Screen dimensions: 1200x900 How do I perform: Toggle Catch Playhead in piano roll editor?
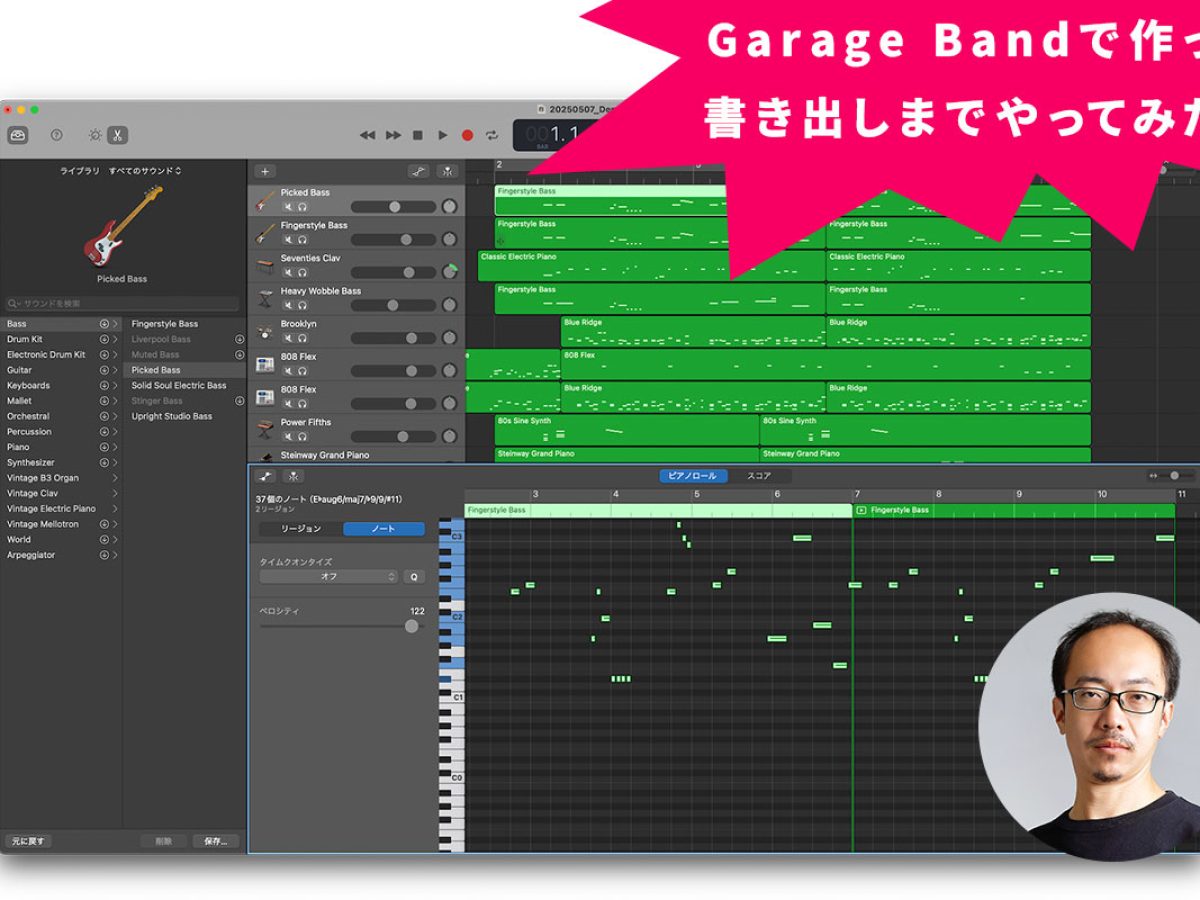(x=293, y=476)
